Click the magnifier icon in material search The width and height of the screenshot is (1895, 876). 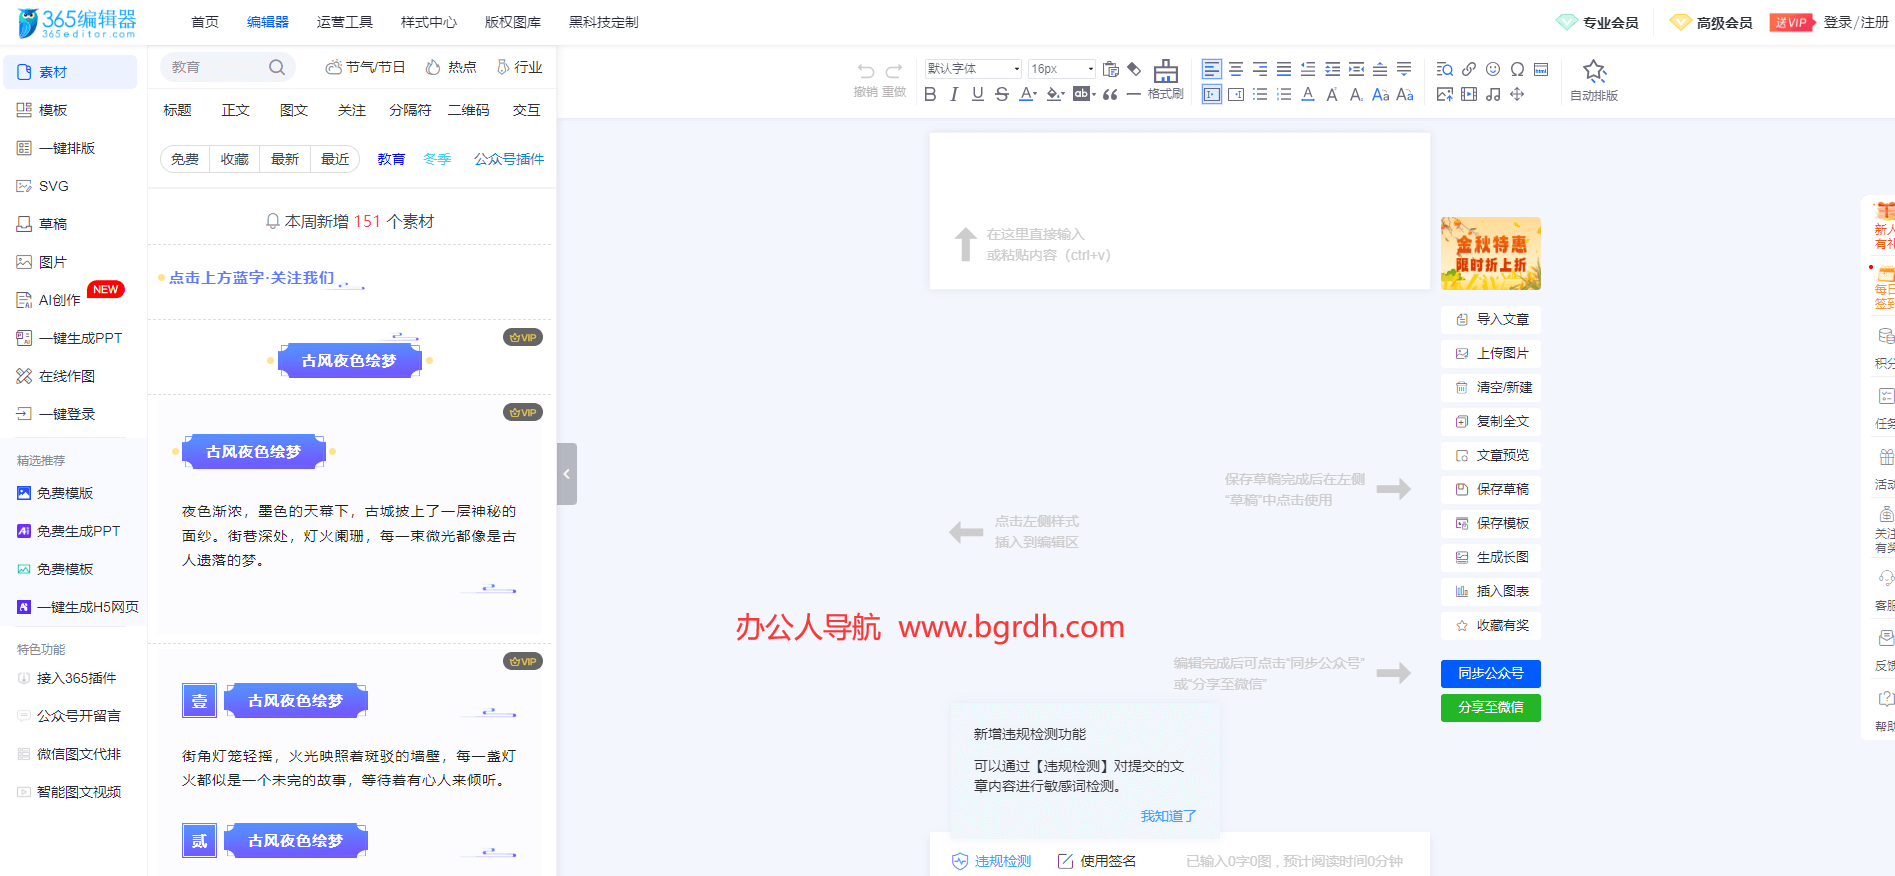pos(277,67)
